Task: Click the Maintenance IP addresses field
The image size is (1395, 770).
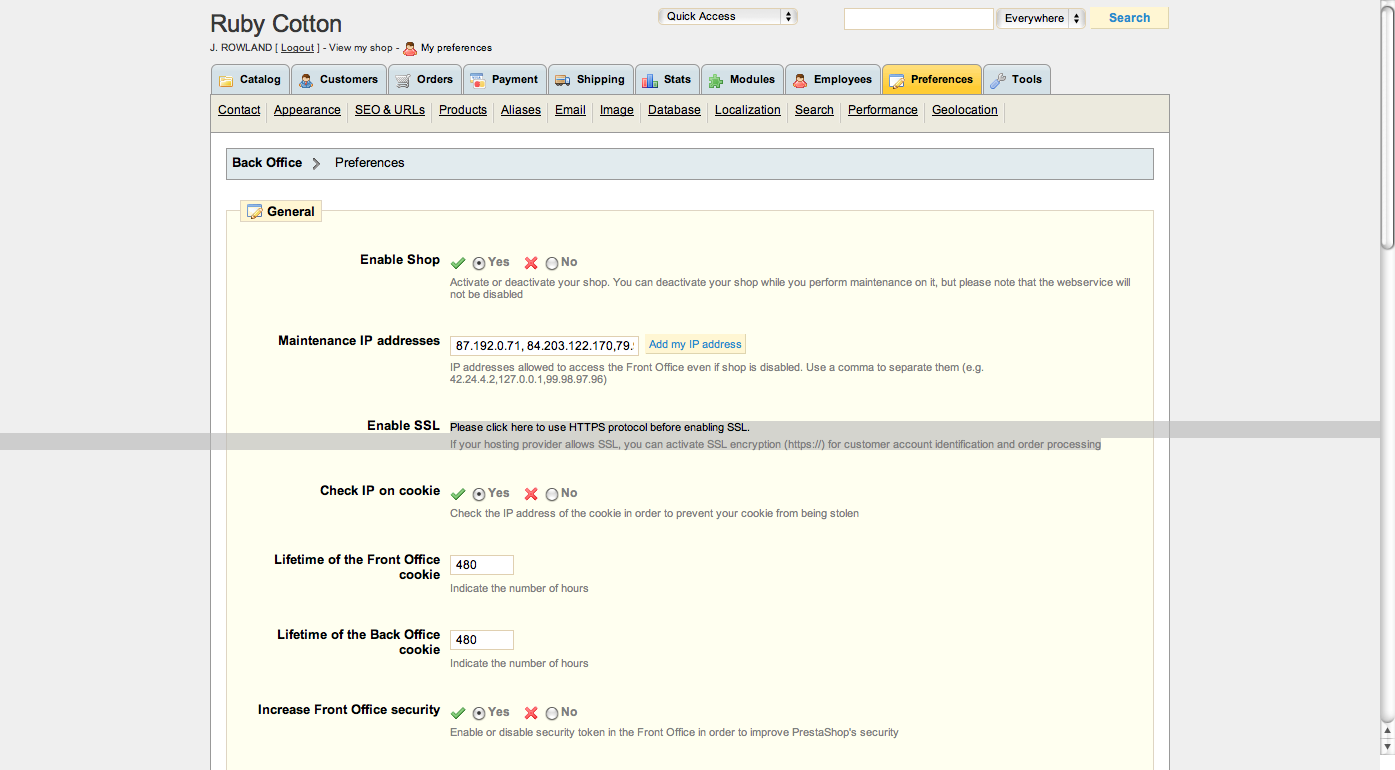Action: [544, 345]
